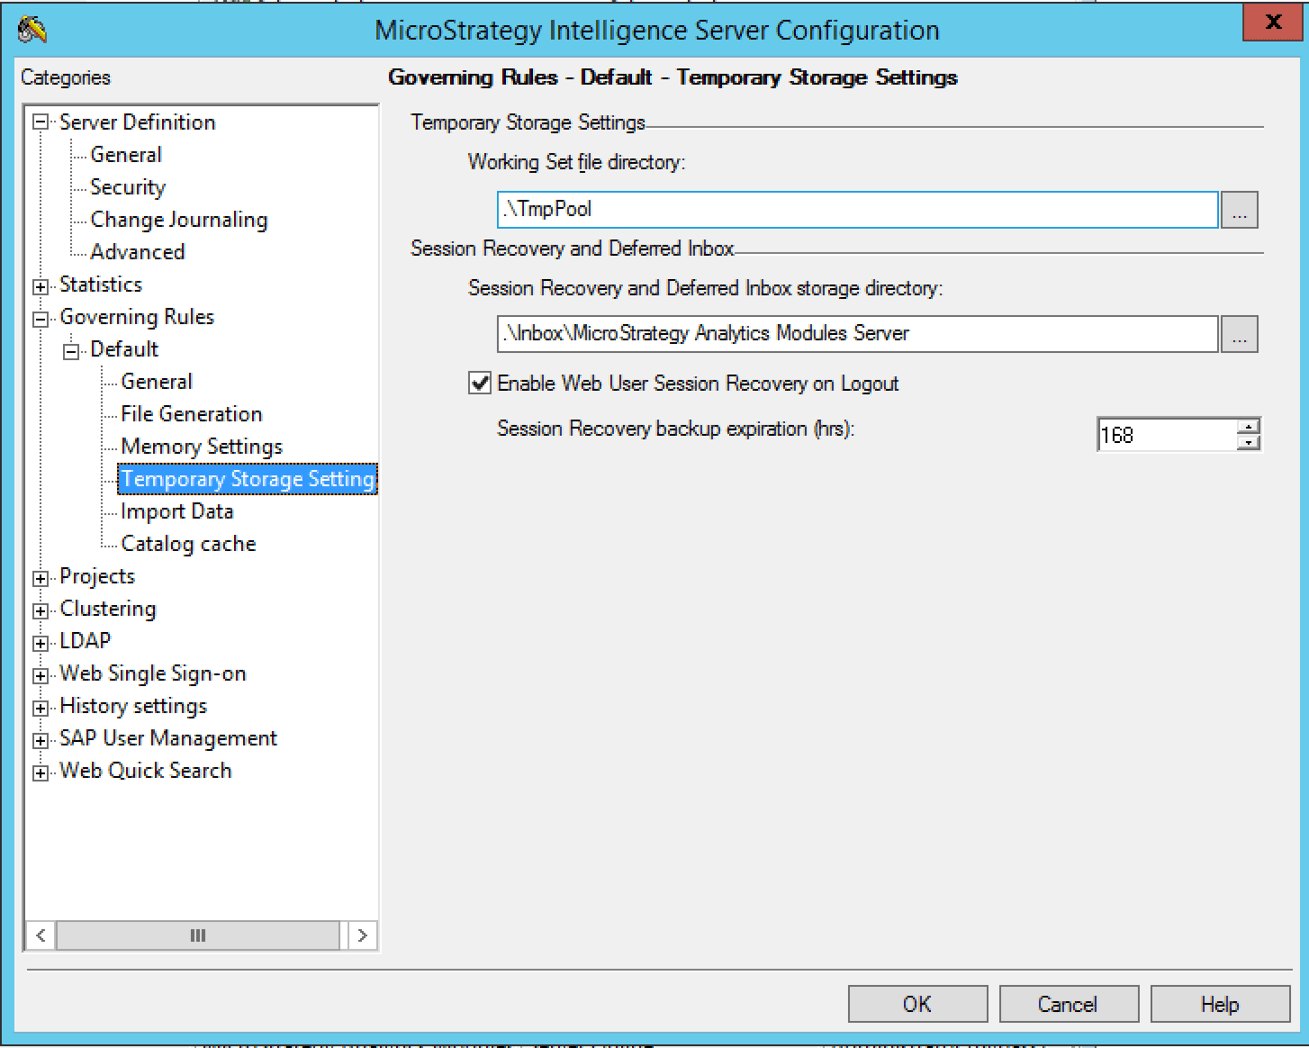Expand the LDAP category node
This screenshot has height=1048, width=1309.
(x=41, y=642)
